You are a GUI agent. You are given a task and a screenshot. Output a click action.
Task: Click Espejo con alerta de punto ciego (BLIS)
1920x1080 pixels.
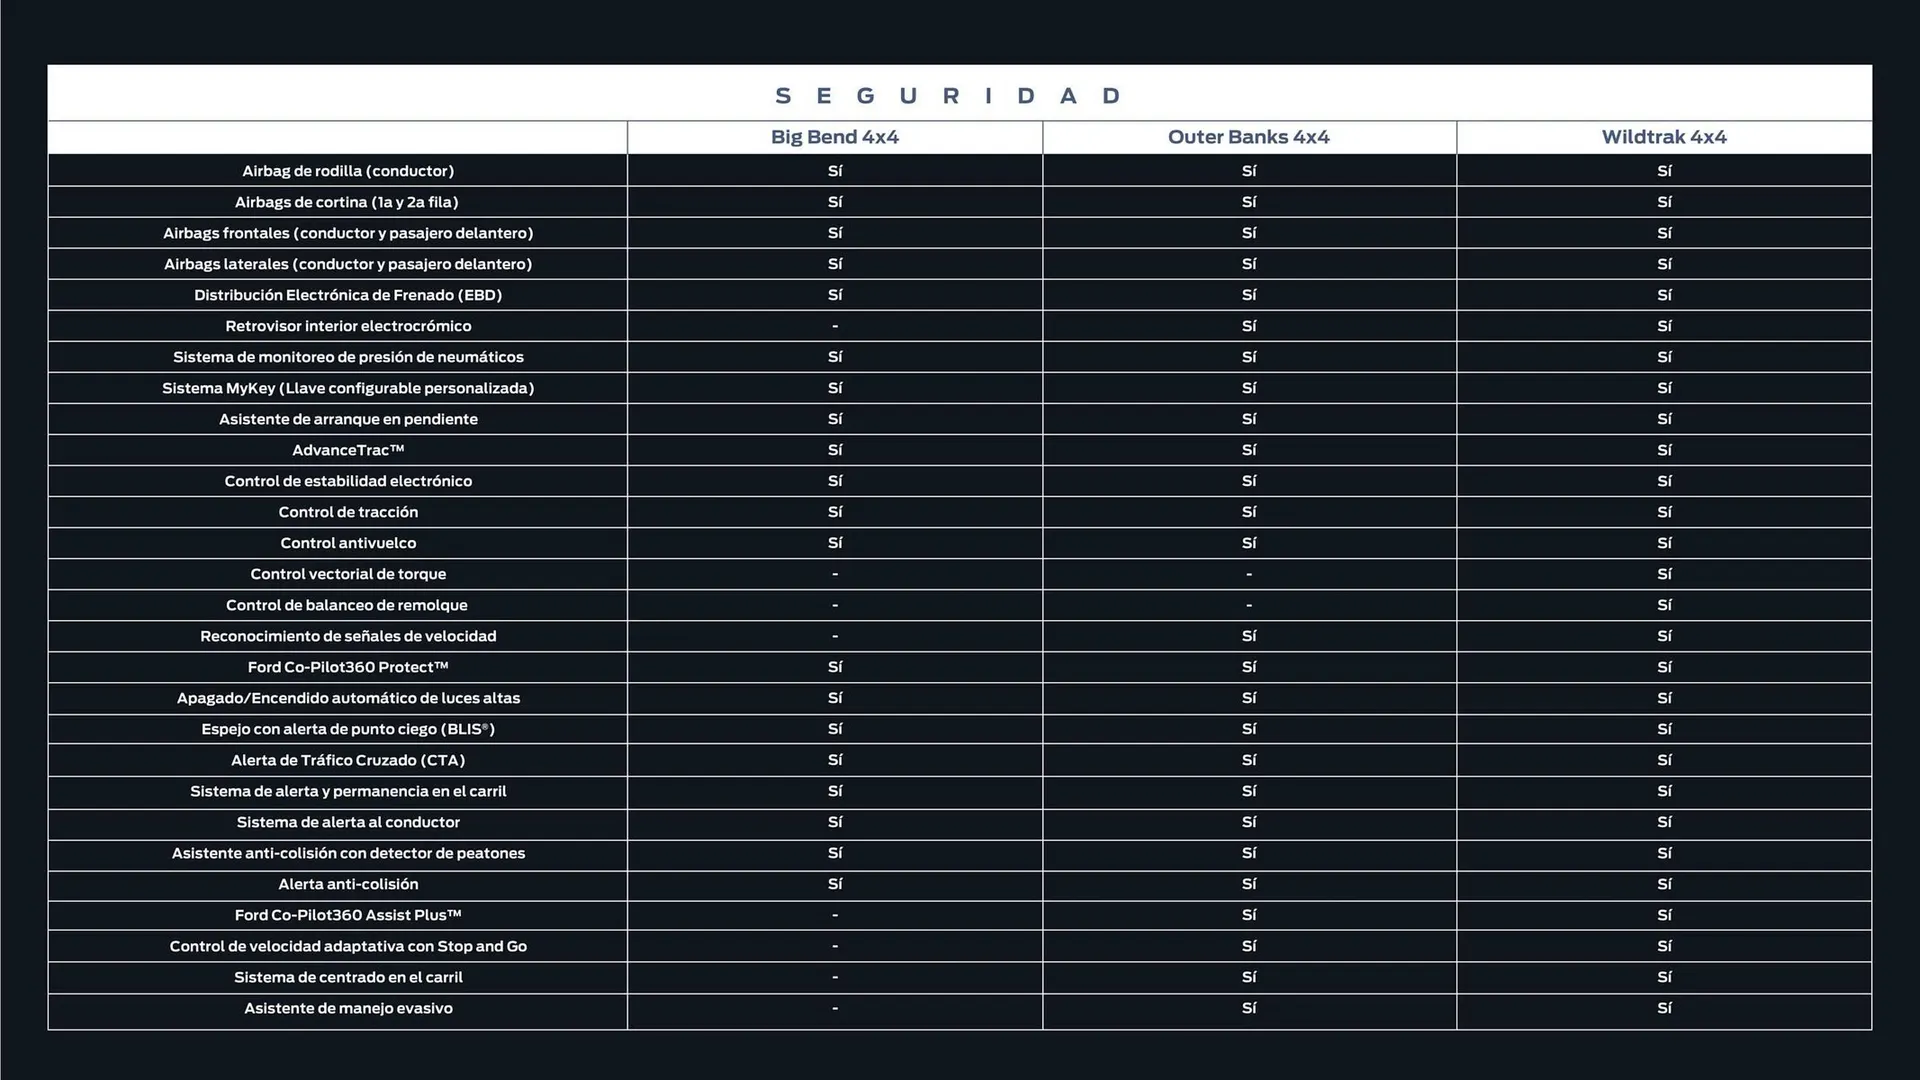348,729
